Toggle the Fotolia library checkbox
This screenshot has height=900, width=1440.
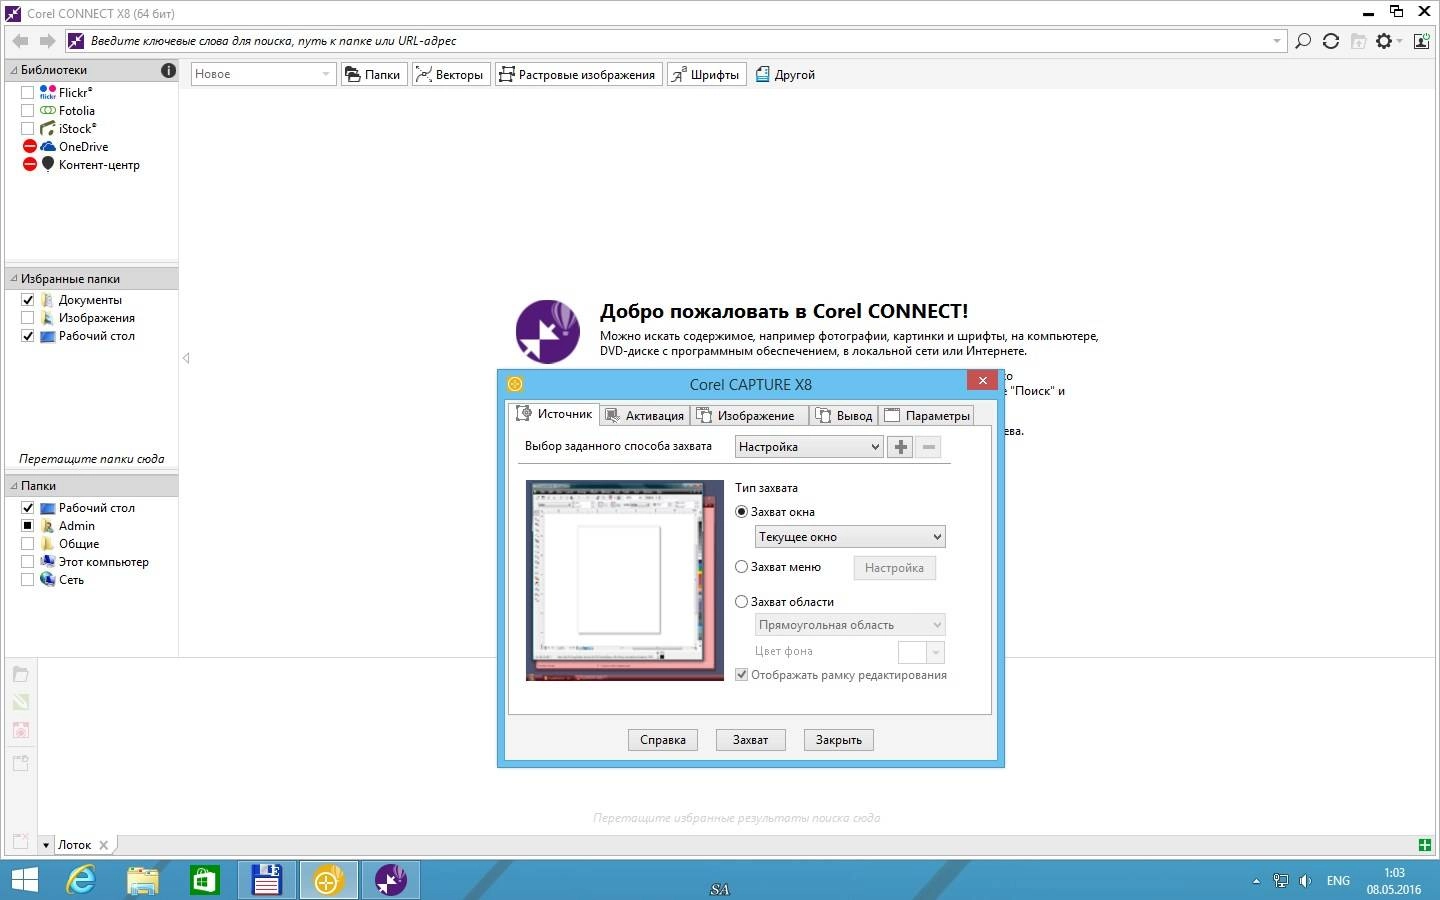[28, 110]
